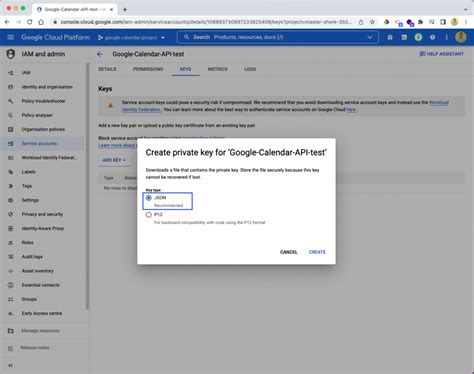Click the Groups icon in sidebar
The height and width of the screenshot is (374, 474).
[11, 299]
